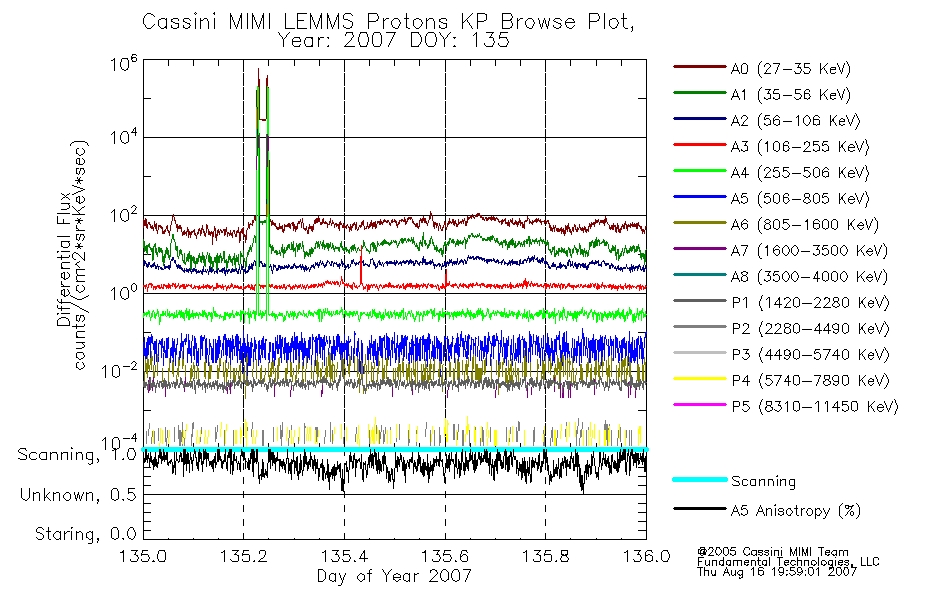950x600 pixels.
Task: Click the Scanning legend text
Action: pyautogui.click(x=763, y=482)
